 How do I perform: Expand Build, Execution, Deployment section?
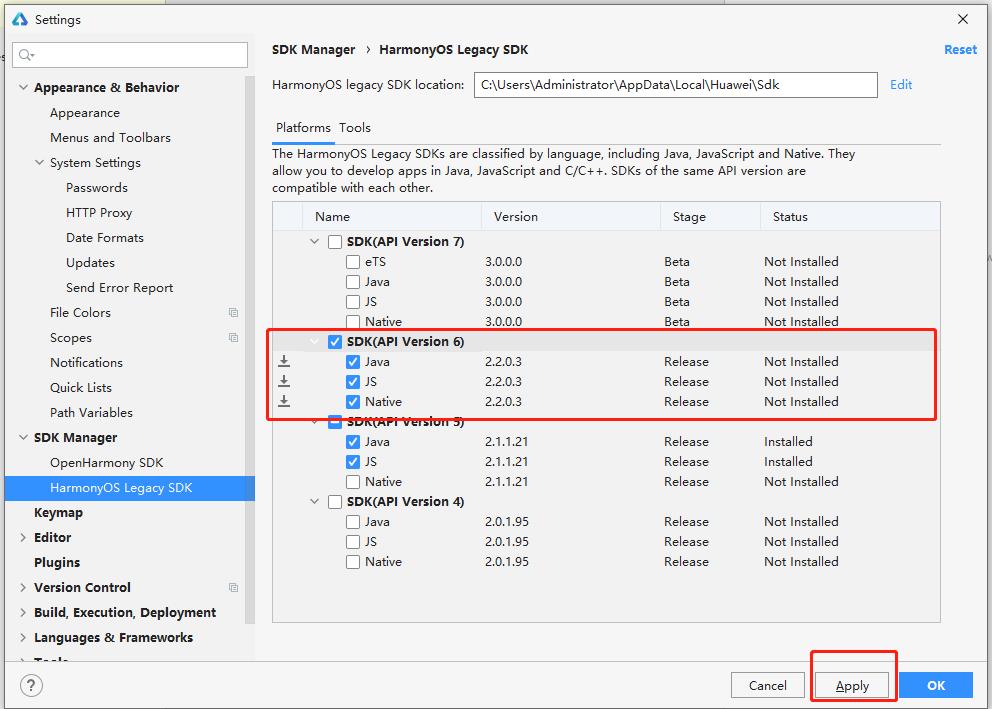23,613
